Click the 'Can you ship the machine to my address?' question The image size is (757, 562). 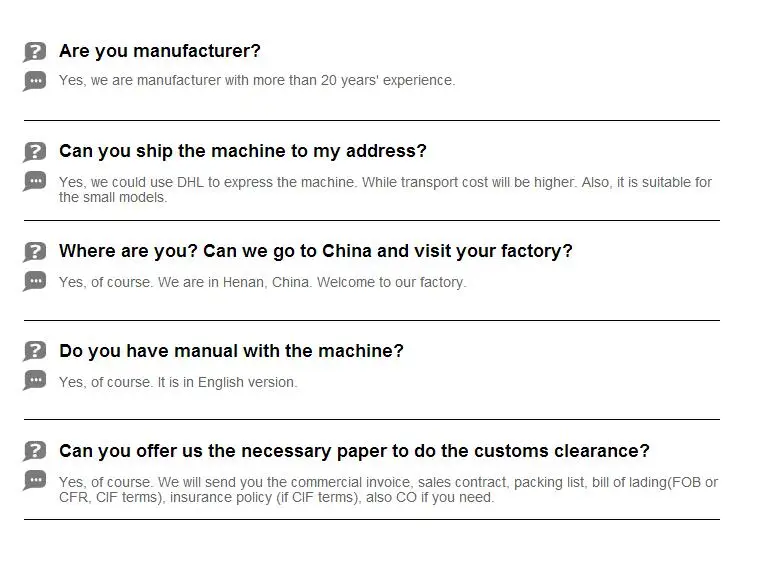coord(243,151)
